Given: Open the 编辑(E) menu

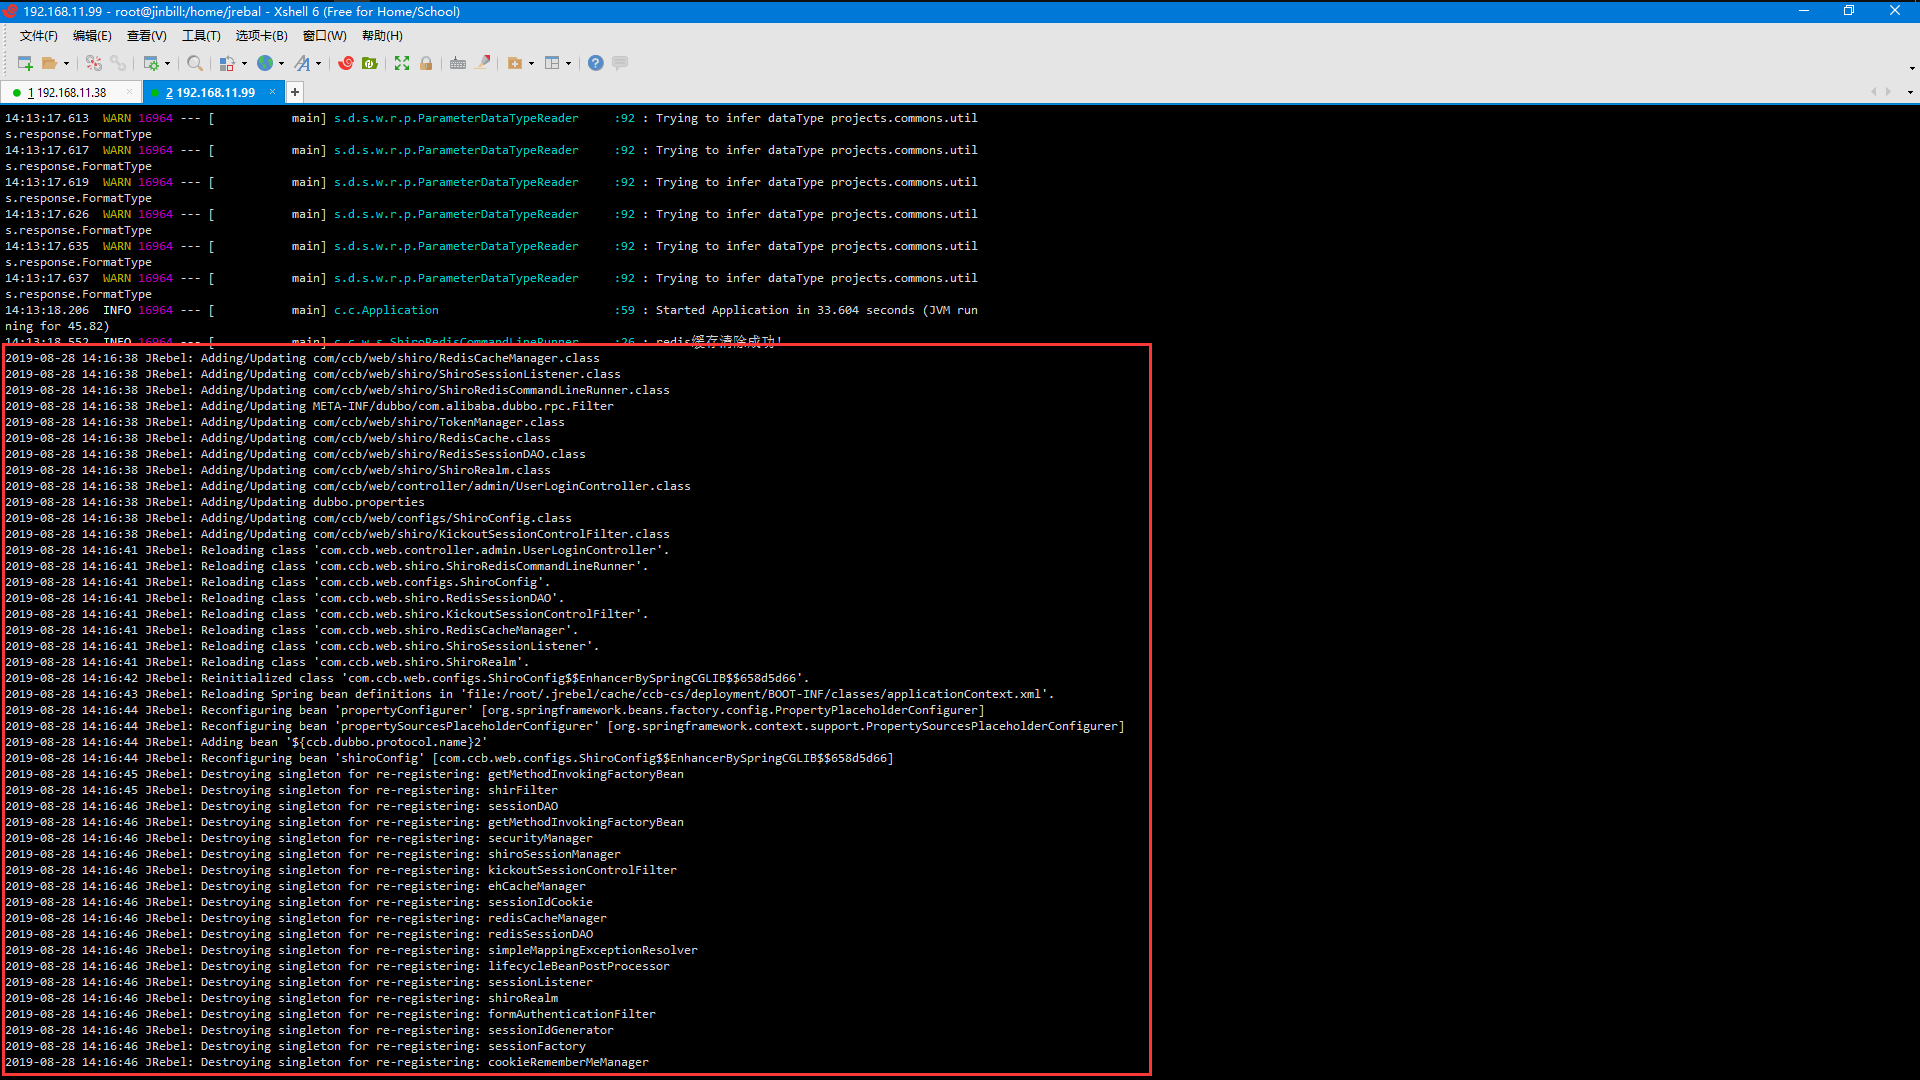Looking at the screenshot, I should [x=92, y=36].
